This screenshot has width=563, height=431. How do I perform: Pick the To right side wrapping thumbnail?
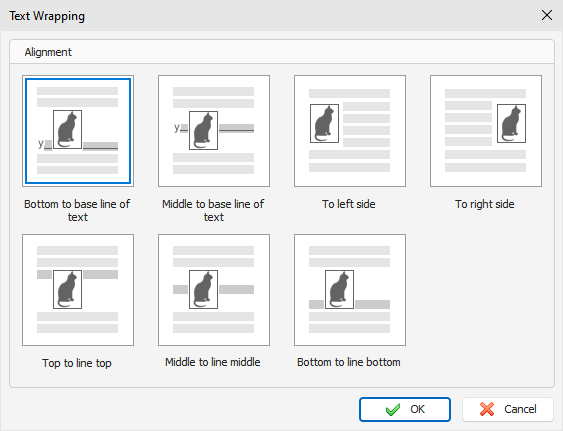click(x=486, y=131)
